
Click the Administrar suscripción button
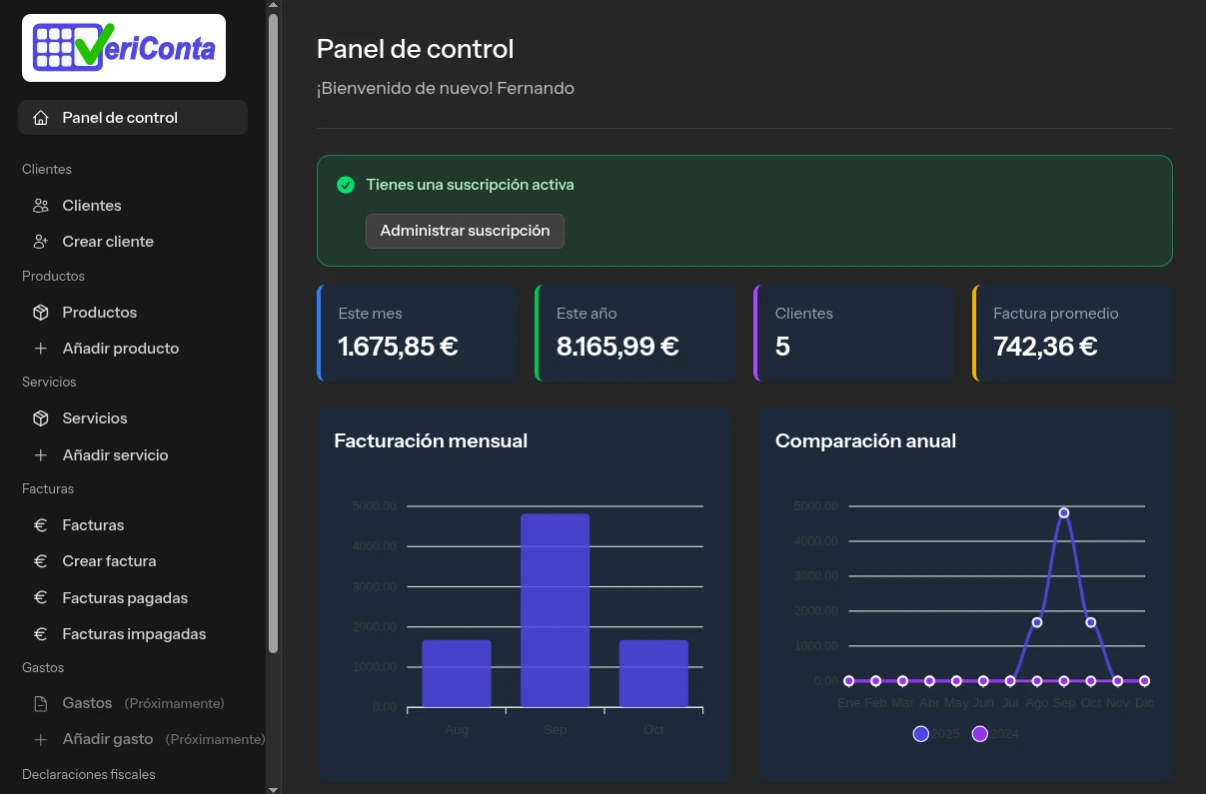(x=465, y=231)
